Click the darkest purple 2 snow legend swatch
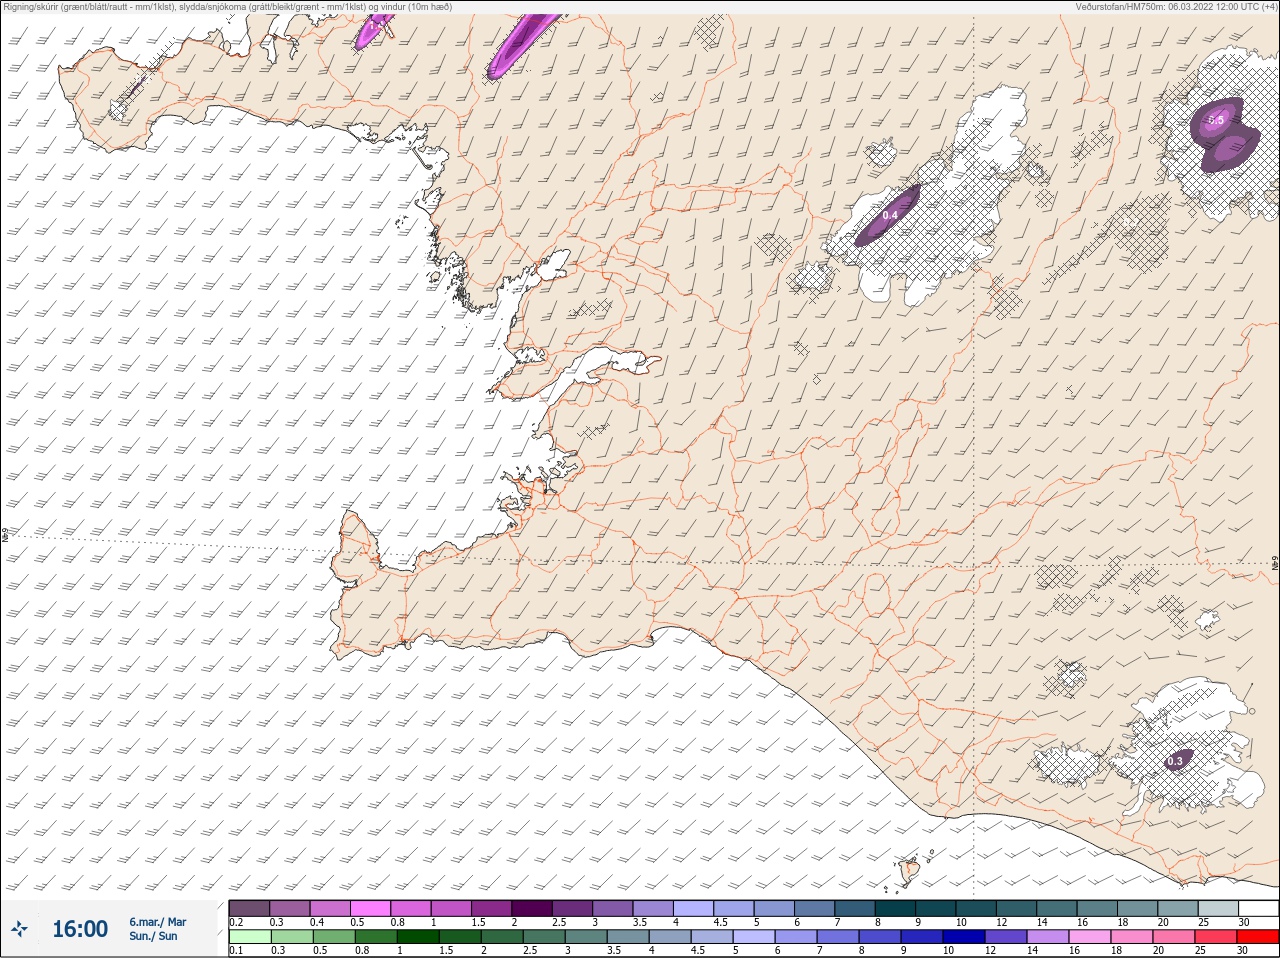1280x958 pixels. (x=532, y=908)
